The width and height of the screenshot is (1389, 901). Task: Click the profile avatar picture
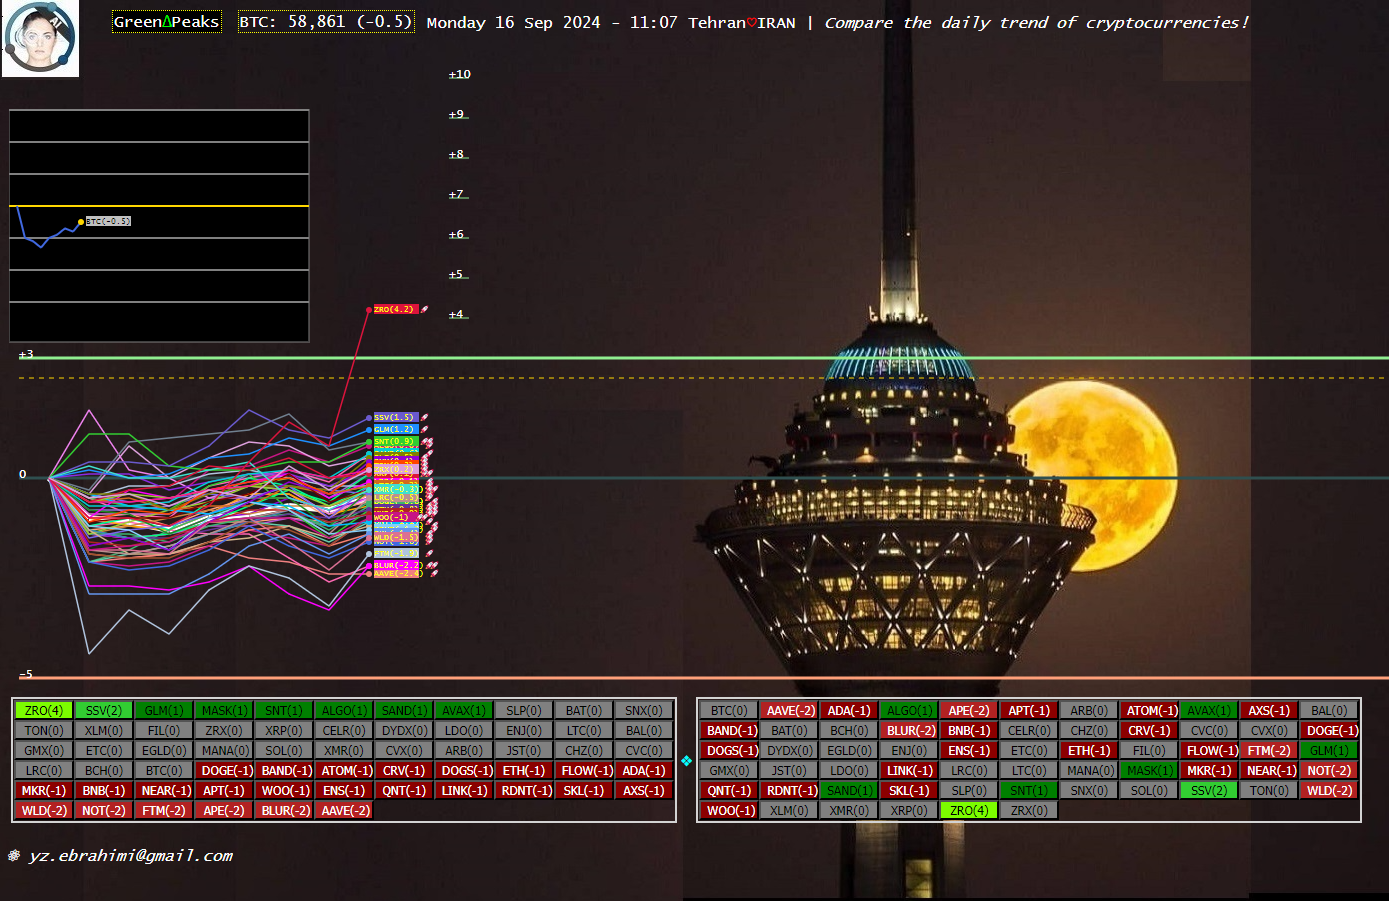click(40, 39)
